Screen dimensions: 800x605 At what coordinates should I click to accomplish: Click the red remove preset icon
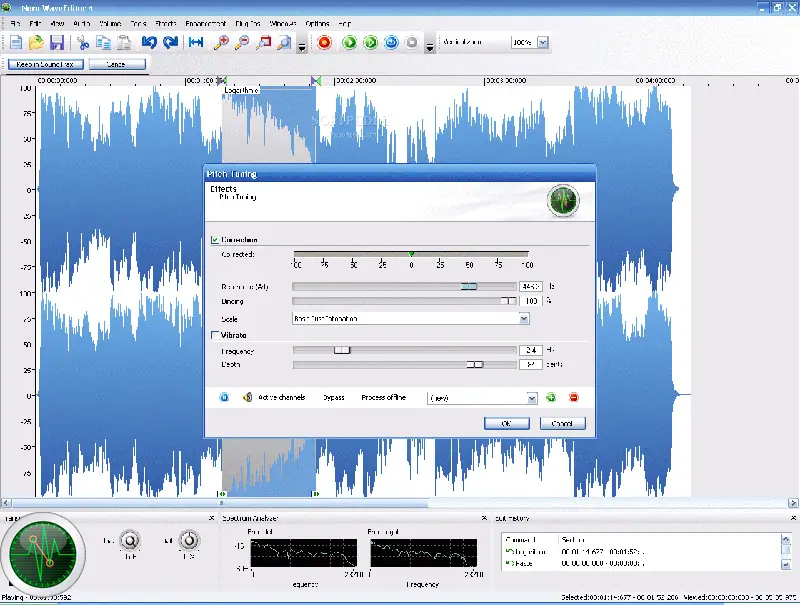[574, 397]
